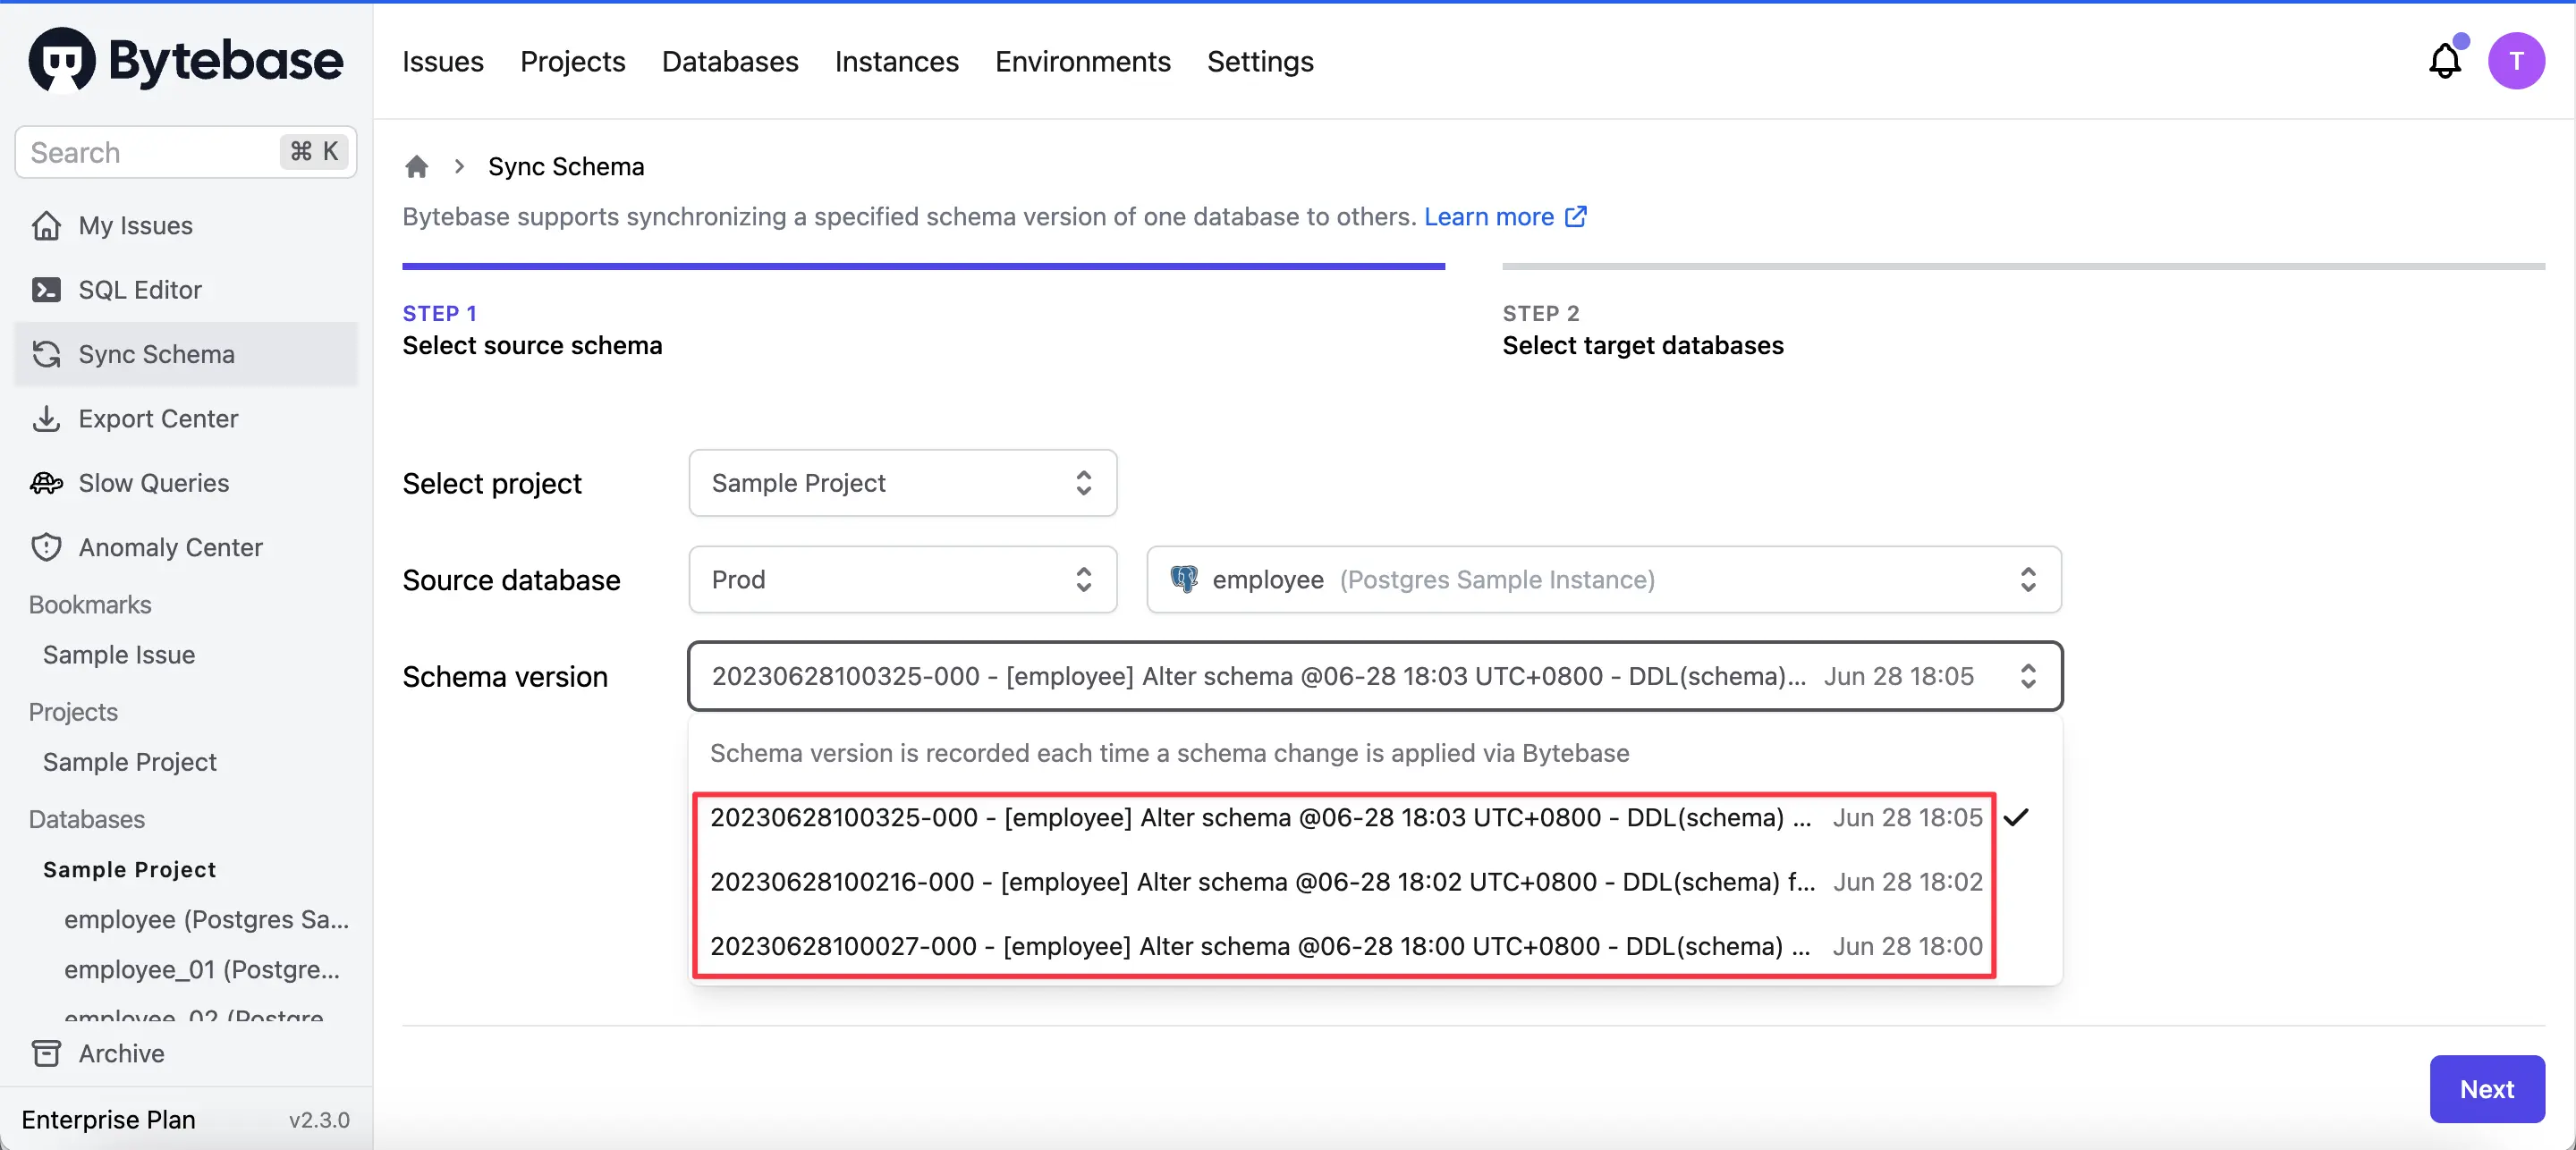Open the Select project dropdown
Image resolution: width=2576 pixels, height=1150 pixels.
[x=901, y=483]
